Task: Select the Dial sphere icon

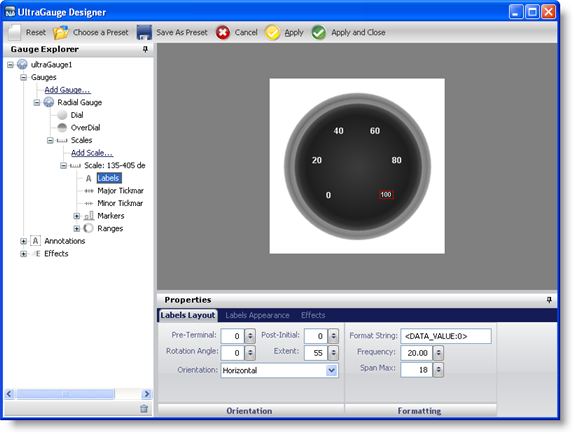Action: tap(62, 115)
